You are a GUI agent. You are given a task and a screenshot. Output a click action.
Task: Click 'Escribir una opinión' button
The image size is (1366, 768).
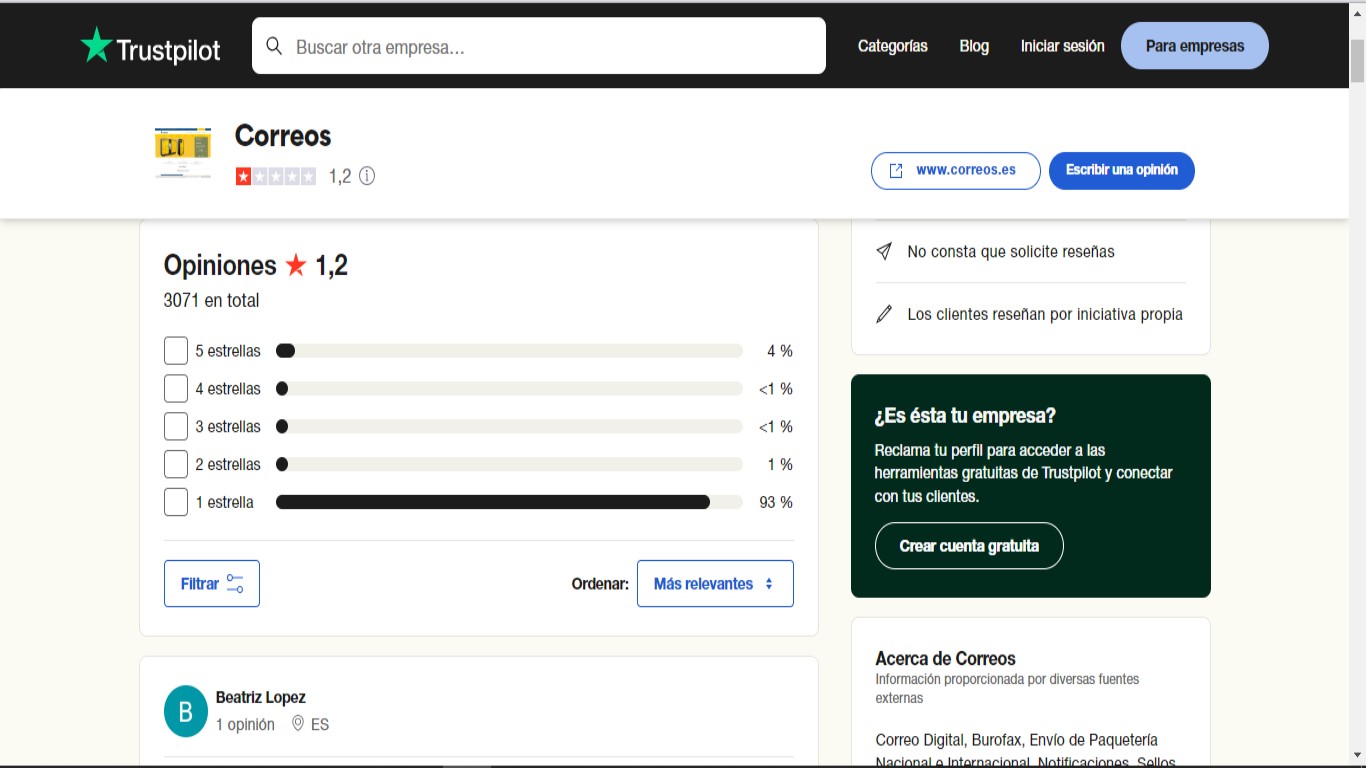1122,170
